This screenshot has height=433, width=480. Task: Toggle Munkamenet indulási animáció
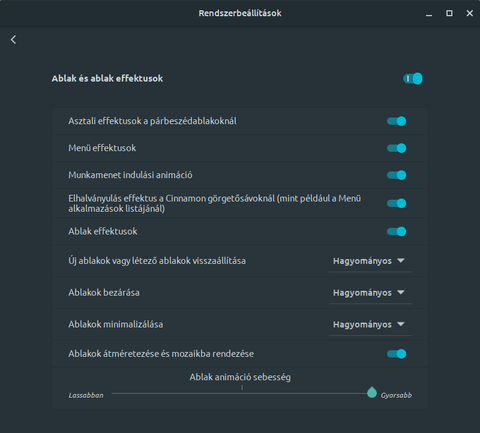click(x=396, y=175)
